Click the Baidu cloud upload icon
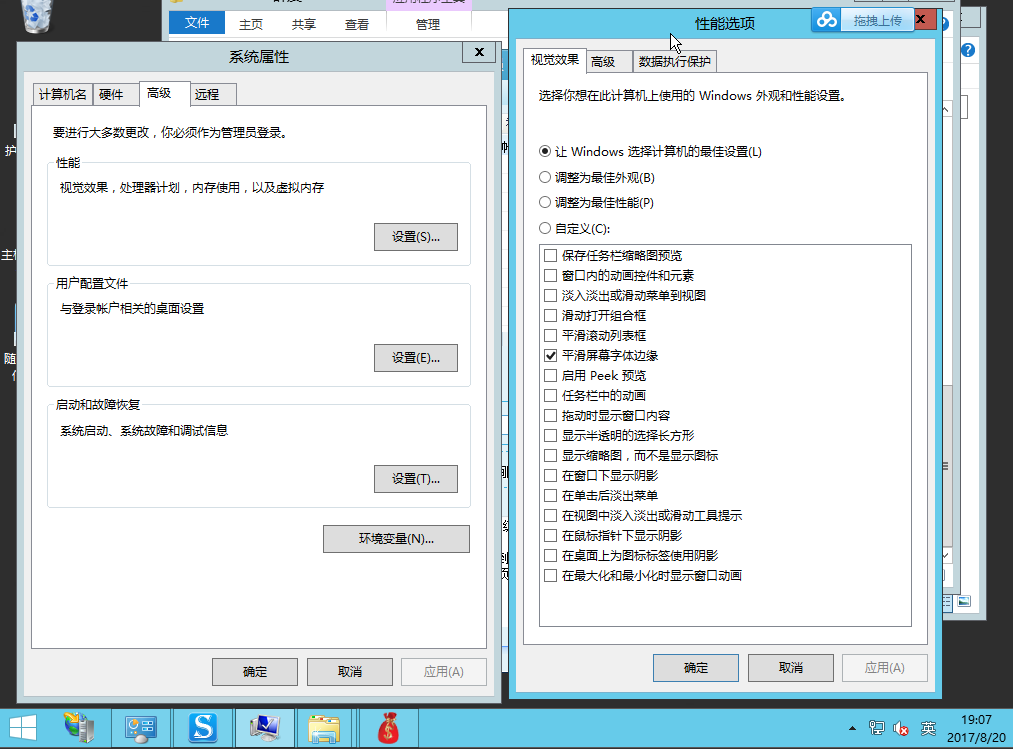This screenshot has width=1013, height=749. [x=827, y=20]
